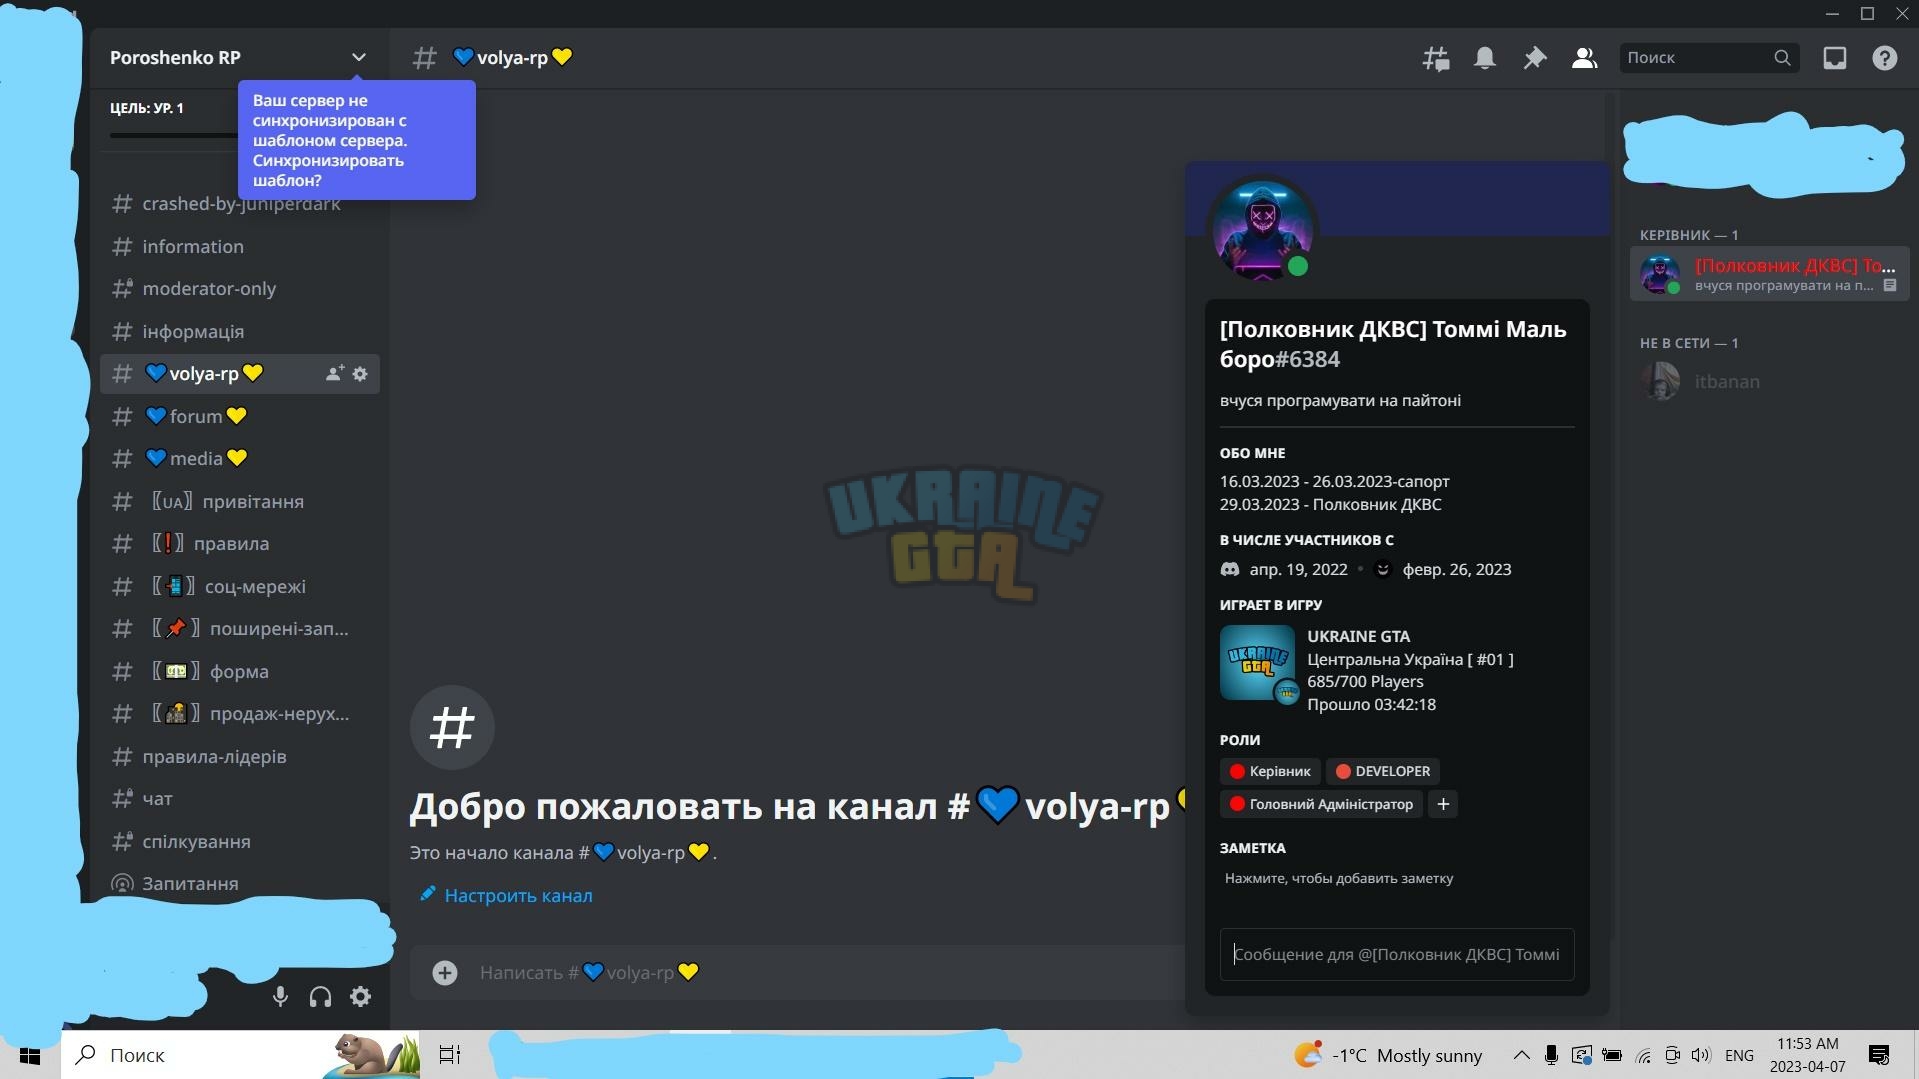Open the crashed-by-juniperdark channel

[x=240, y=204]
